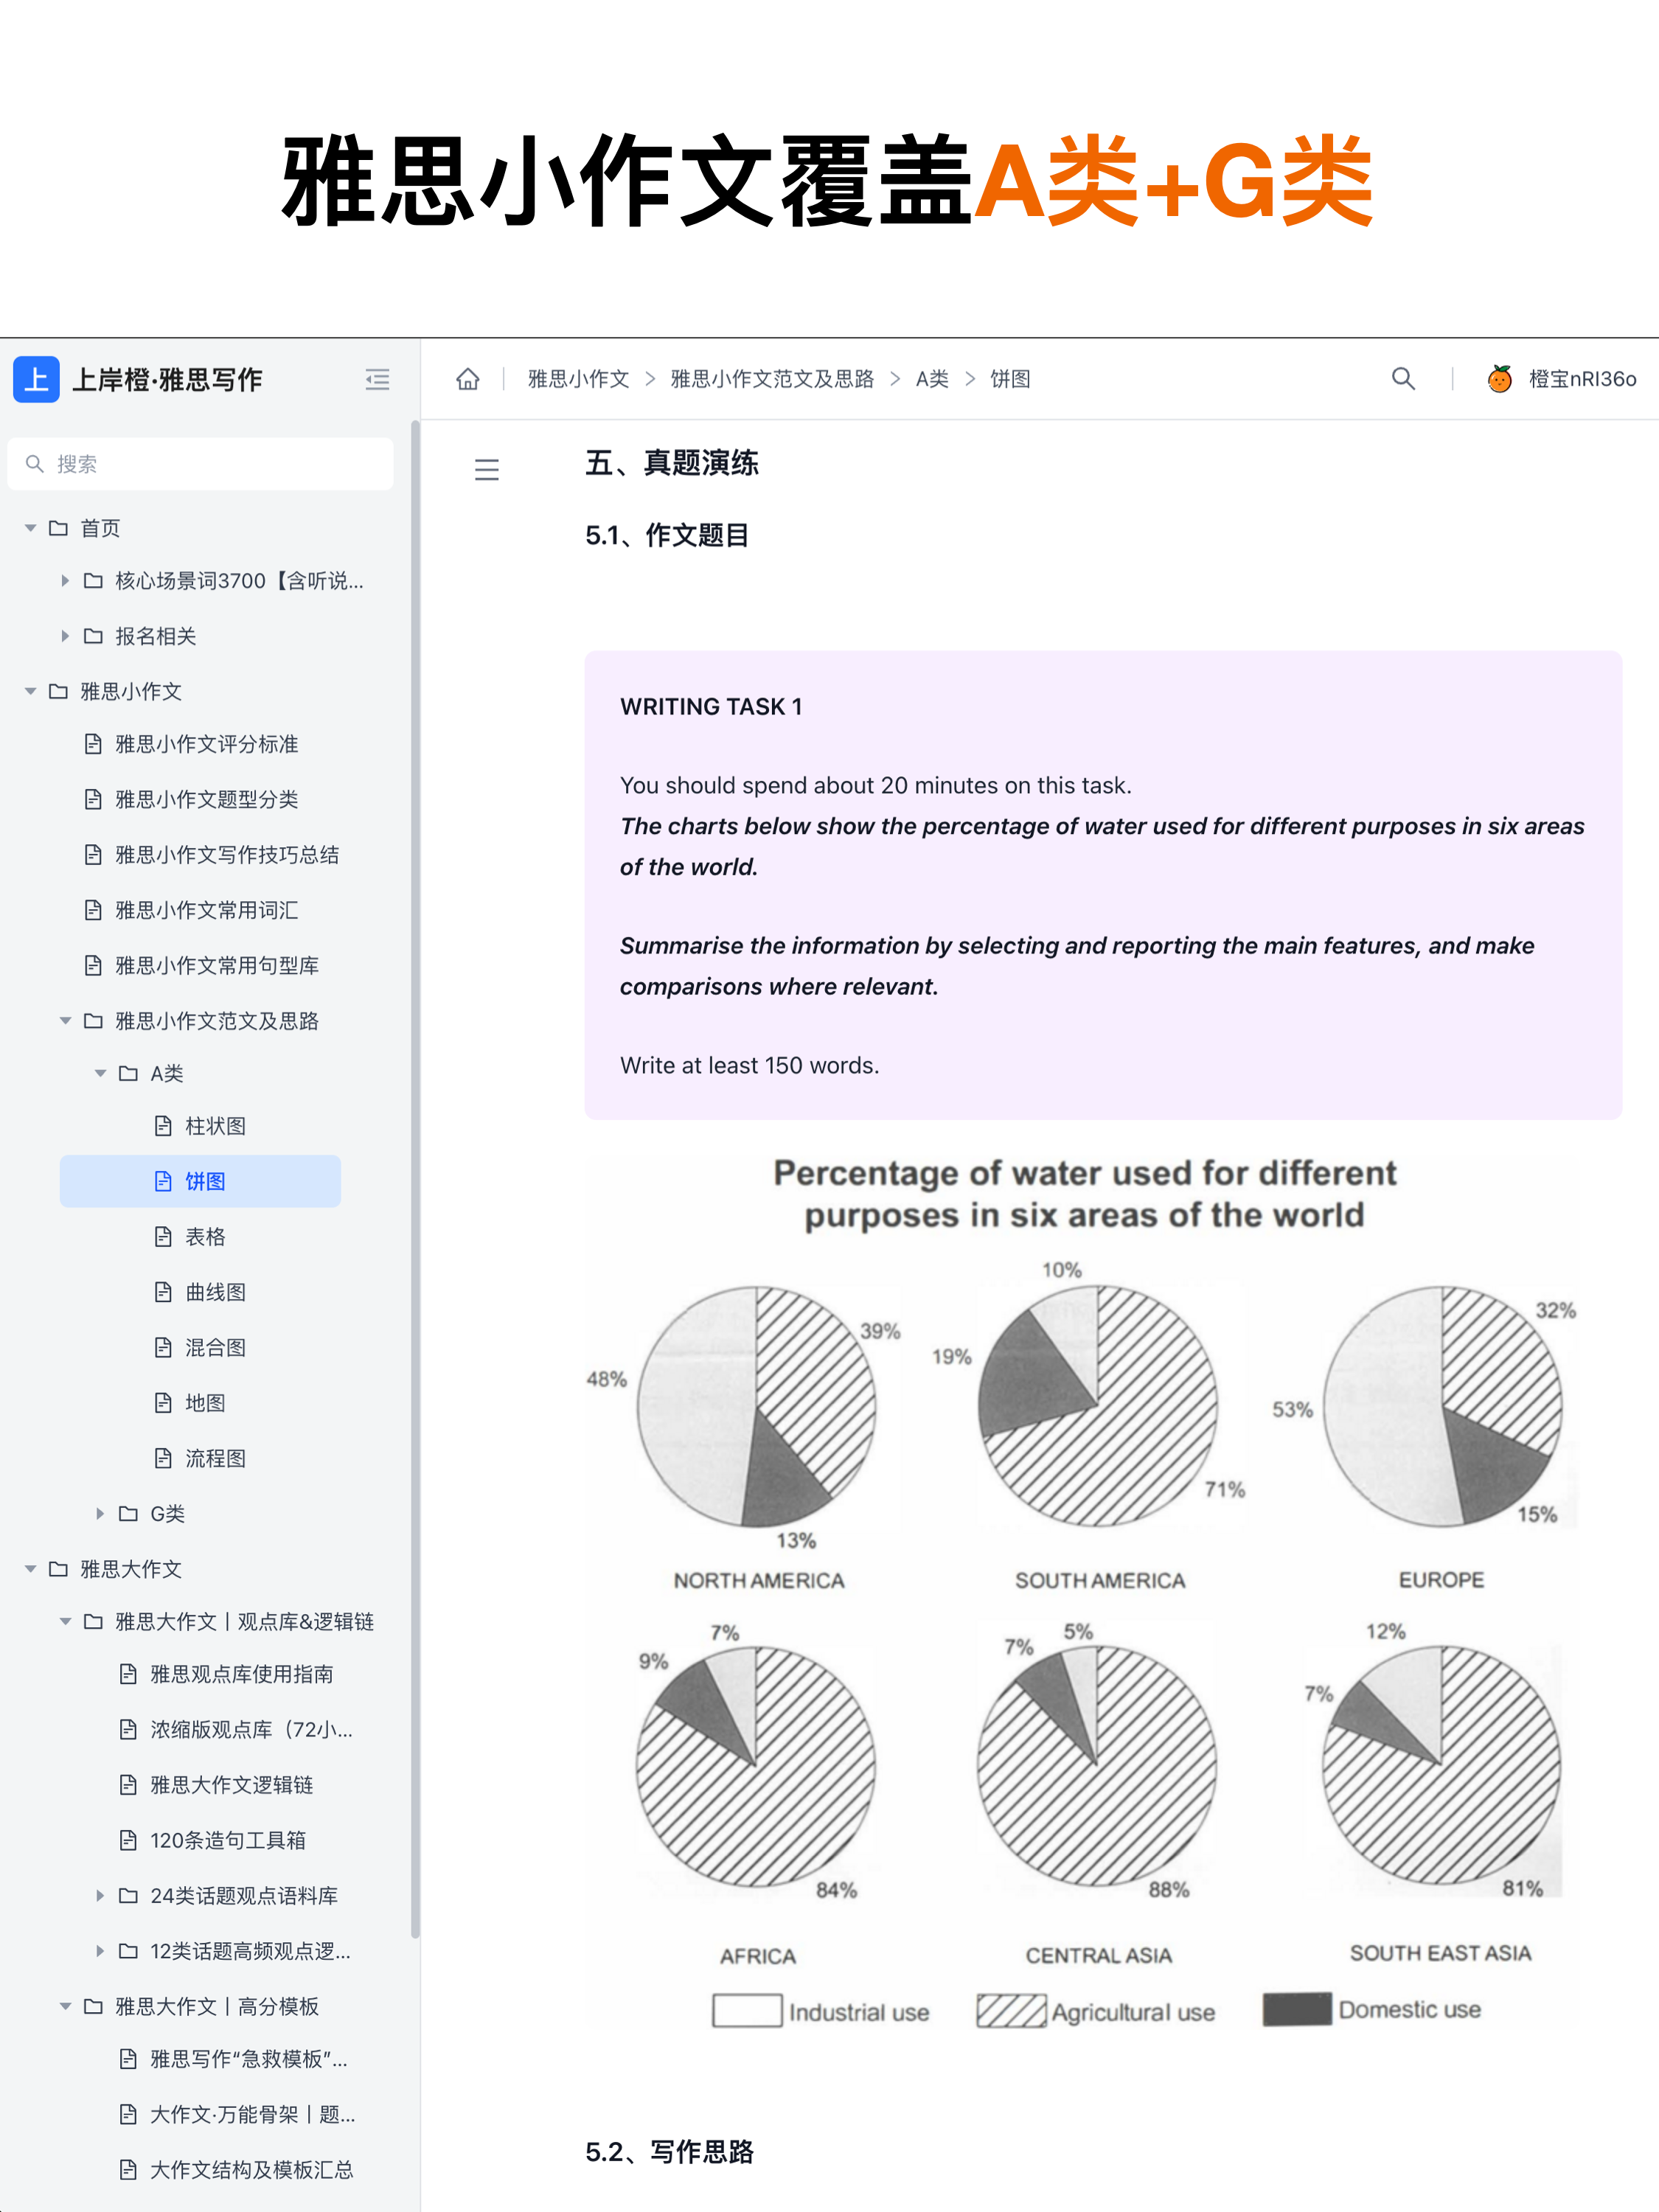Screen dimensions: 1659x2212
Task: Click the sidebar search input field
Action: (200, 464)
